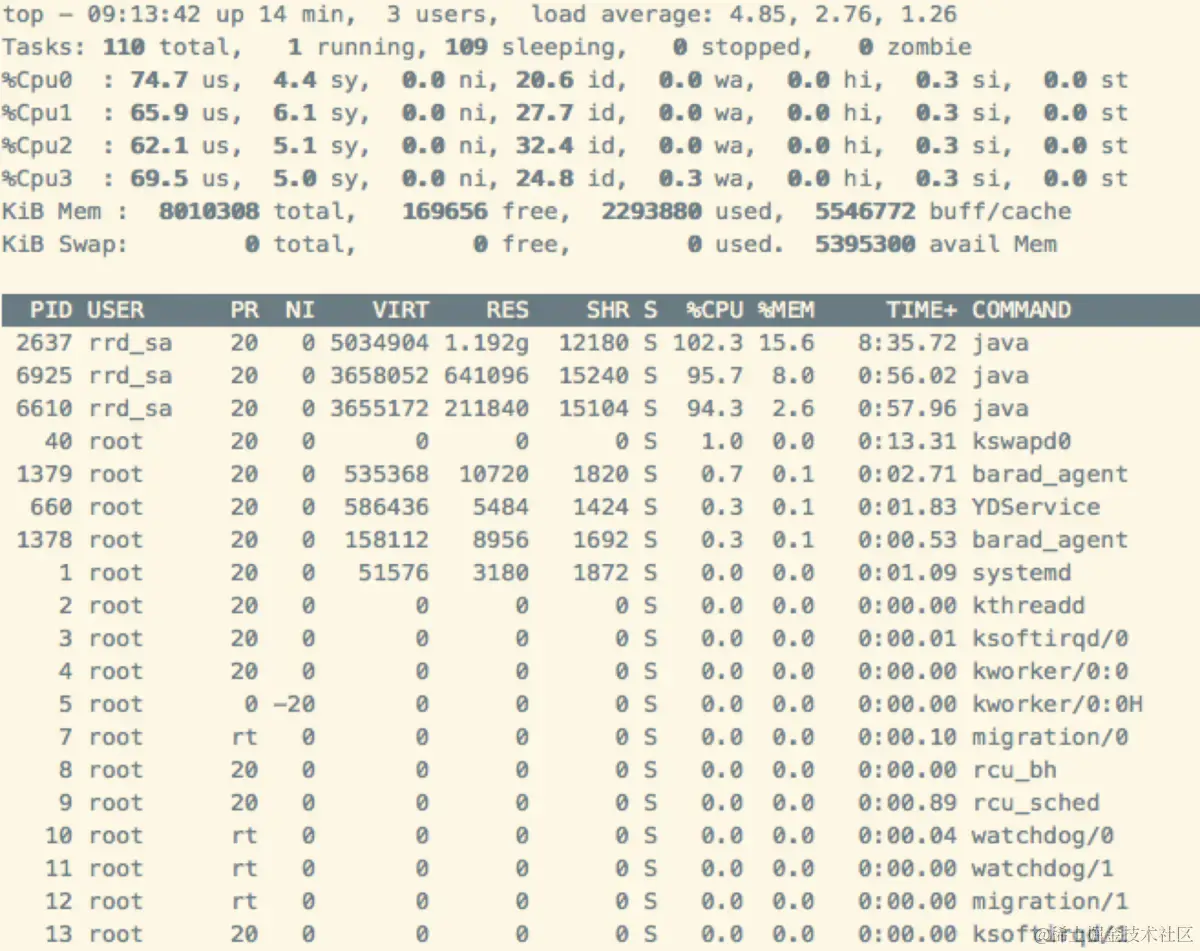The height and width of the screenshot is (951, 1200).
Task: Click the systemd command name
Action: pyautogui.click(x=1022, y=574)
